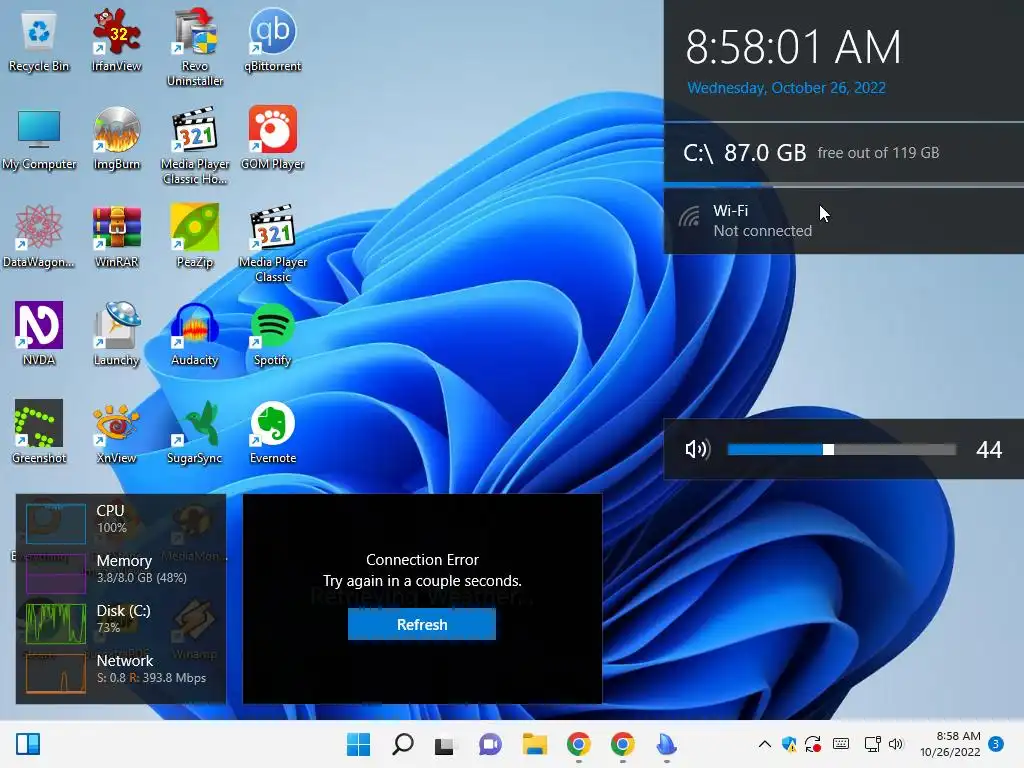Click the C:\ free disk space widget
Screen dimensions: 1024x768
pyautogui.click(x=844, y=153)
